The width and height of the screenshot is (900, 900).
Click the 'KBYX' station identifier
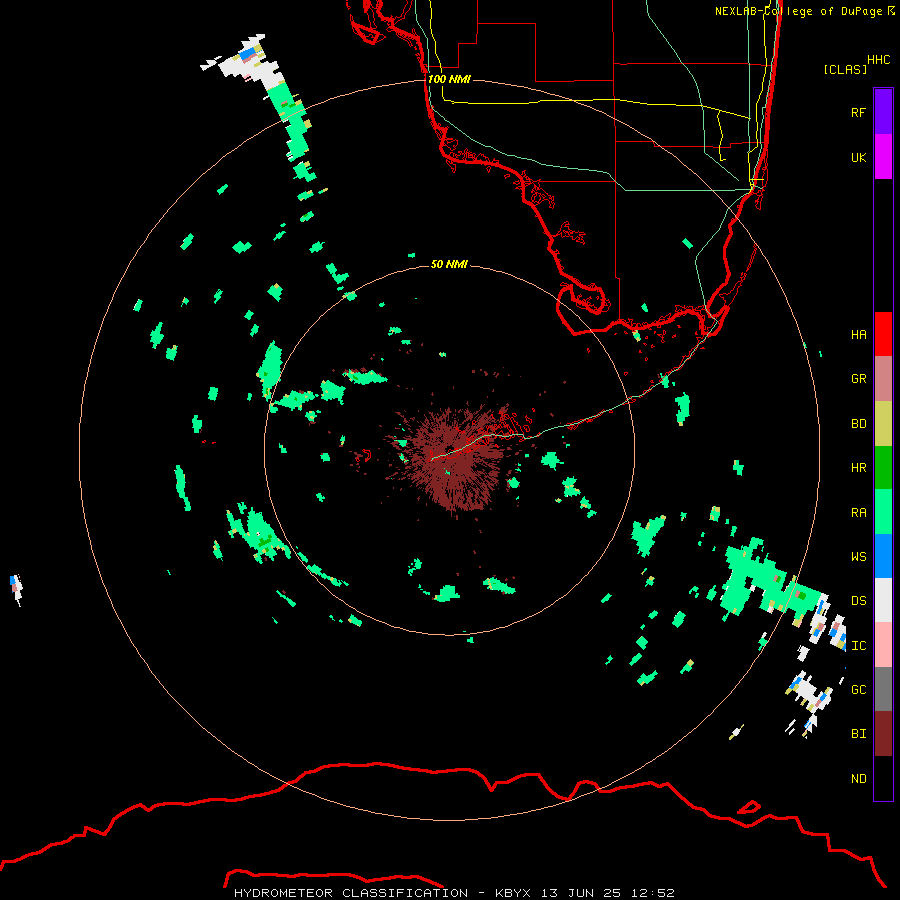[x=513, y=893]
